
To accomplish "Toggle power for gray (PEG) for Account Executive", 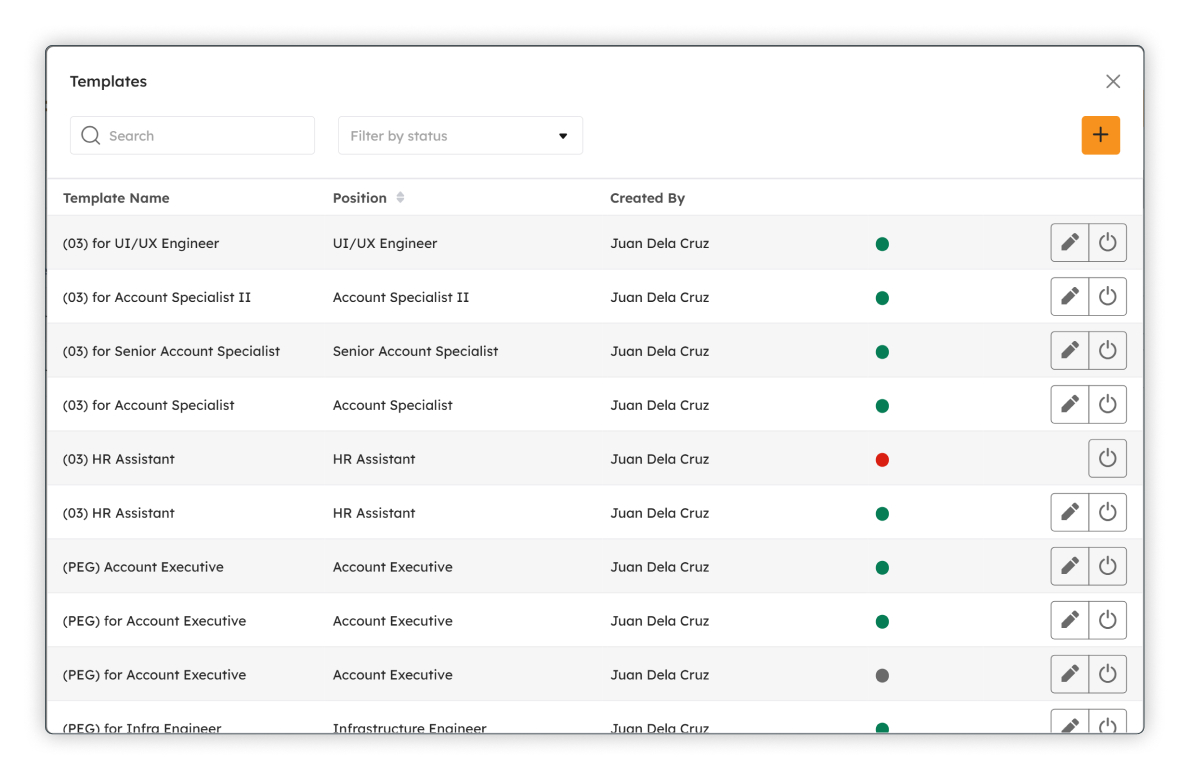I will click(x=1107, y=674).
